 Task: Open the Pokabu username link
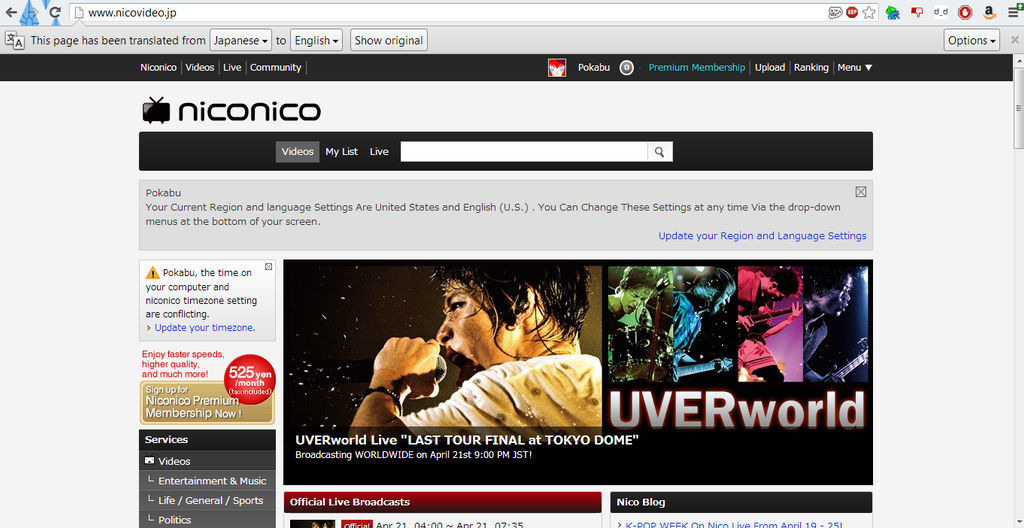pos(594,67)
